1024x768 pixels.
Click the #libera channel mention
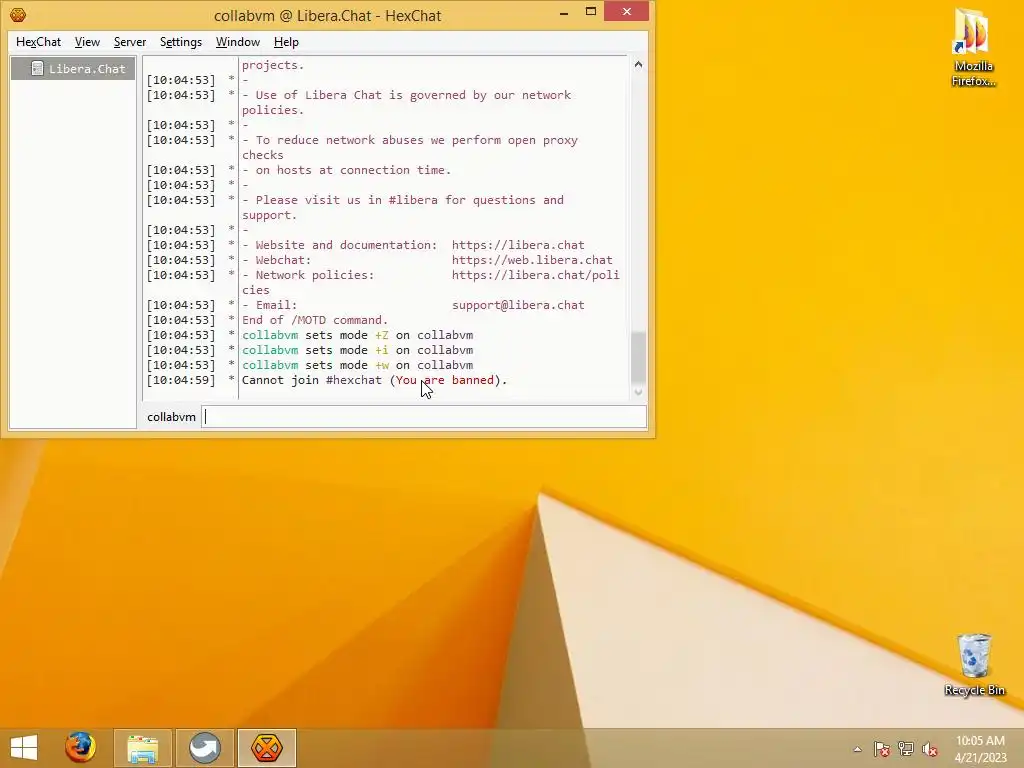click(x=413, y=200)
